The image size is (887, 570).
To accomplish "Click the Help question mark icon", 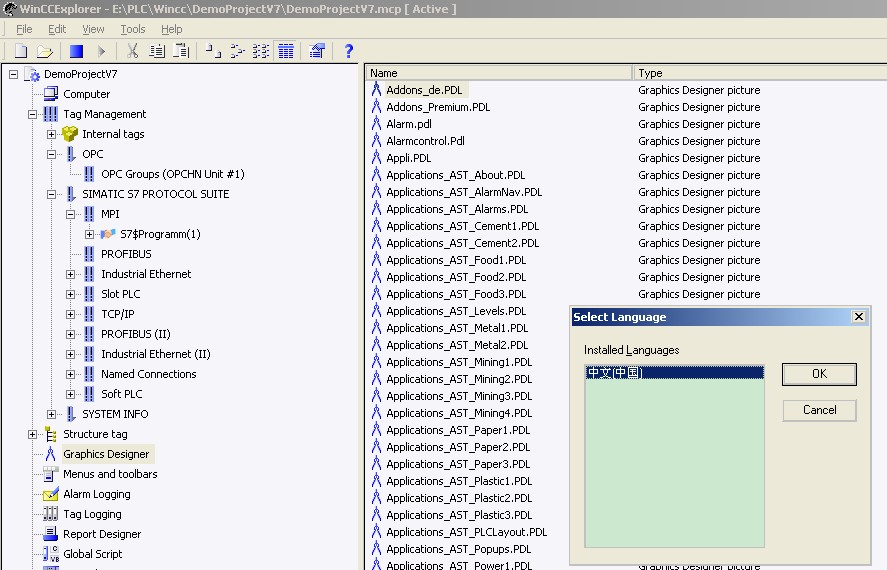I will [349, 51].
